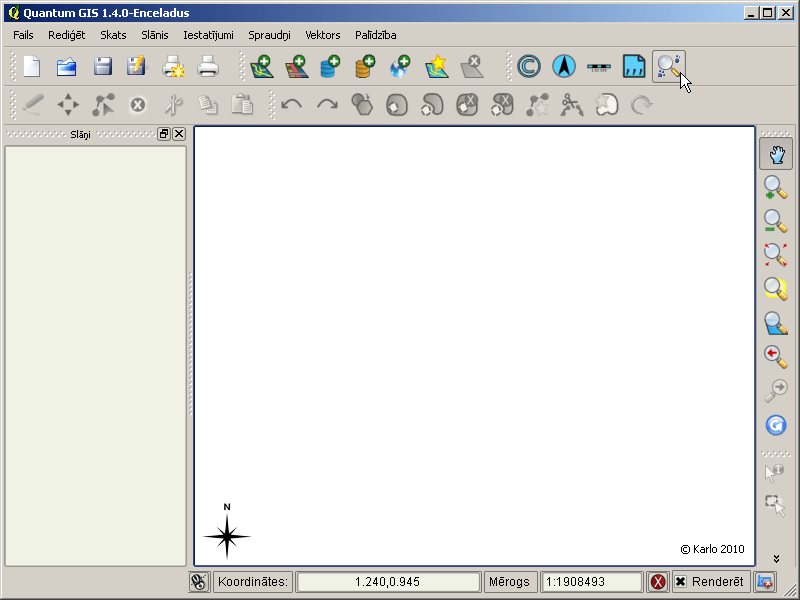Select the Move Feature tool
800x600 pixels.
[68, 105]
